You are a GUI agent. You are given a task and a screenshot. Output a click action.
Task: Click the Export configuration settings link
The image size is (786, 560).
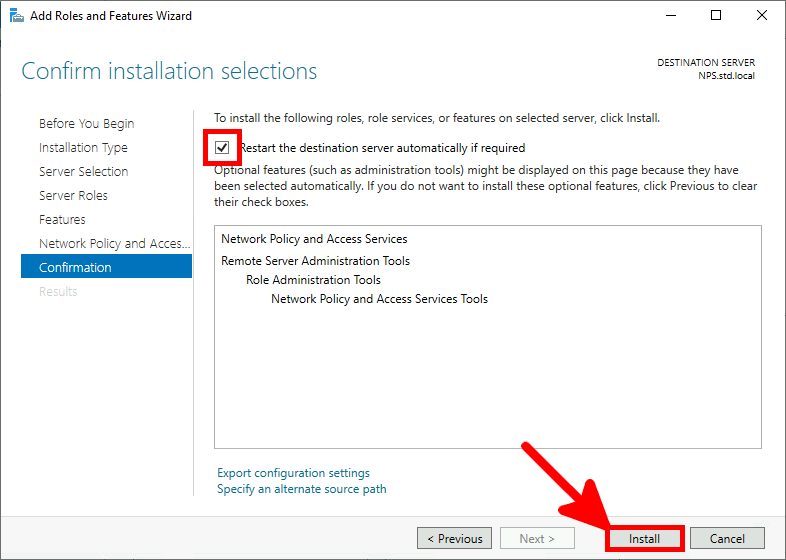tap(293, 473)
